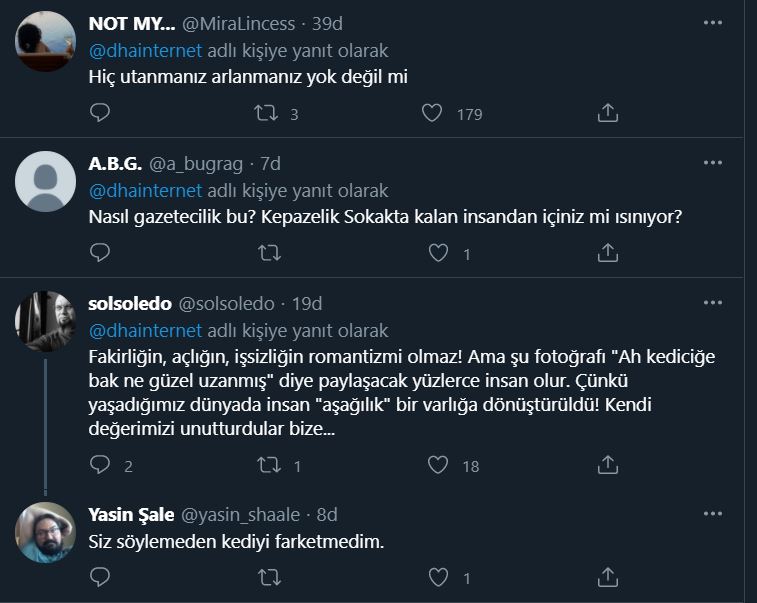Open more options on MiraLincess's tweet
The height and width of the screenshot is (603, 757).
coord(712,22)
